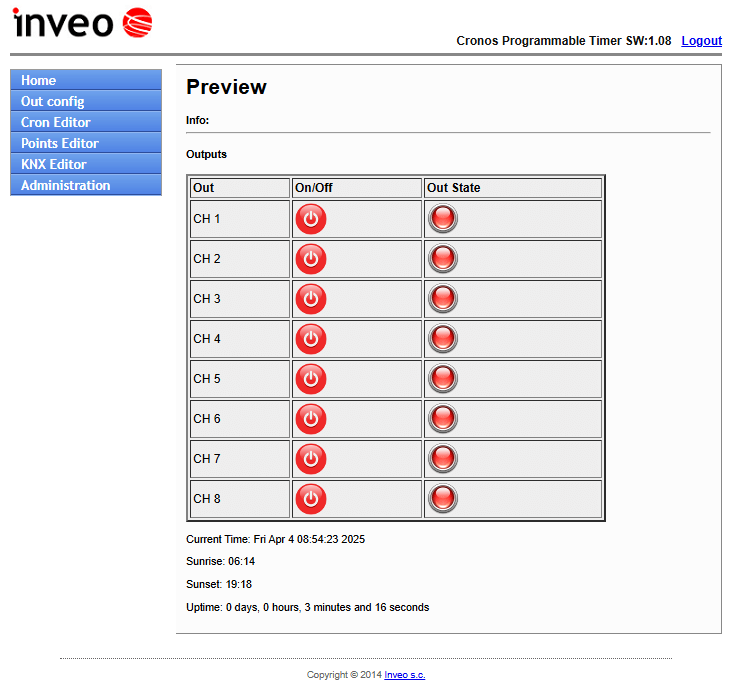Click the CH 4 out state LED

click(x=443, y=339)
